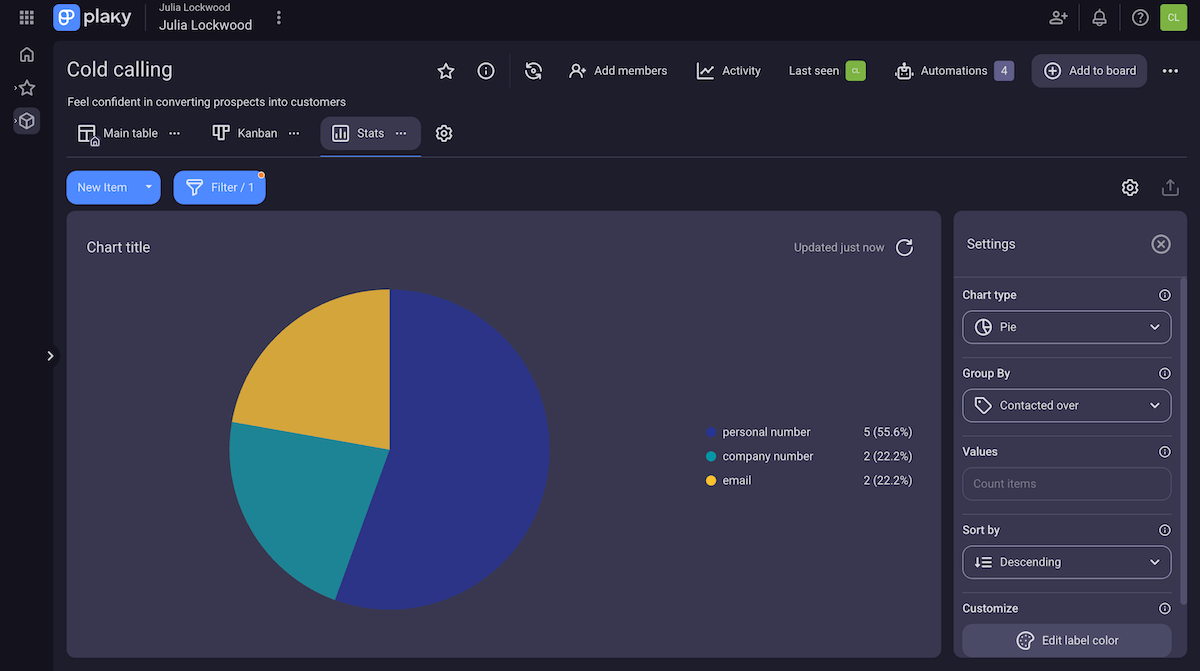This screenshot has width=1200, height=671.
Task: Click the export icon above the chart
Action: [x=1170, y=187]
